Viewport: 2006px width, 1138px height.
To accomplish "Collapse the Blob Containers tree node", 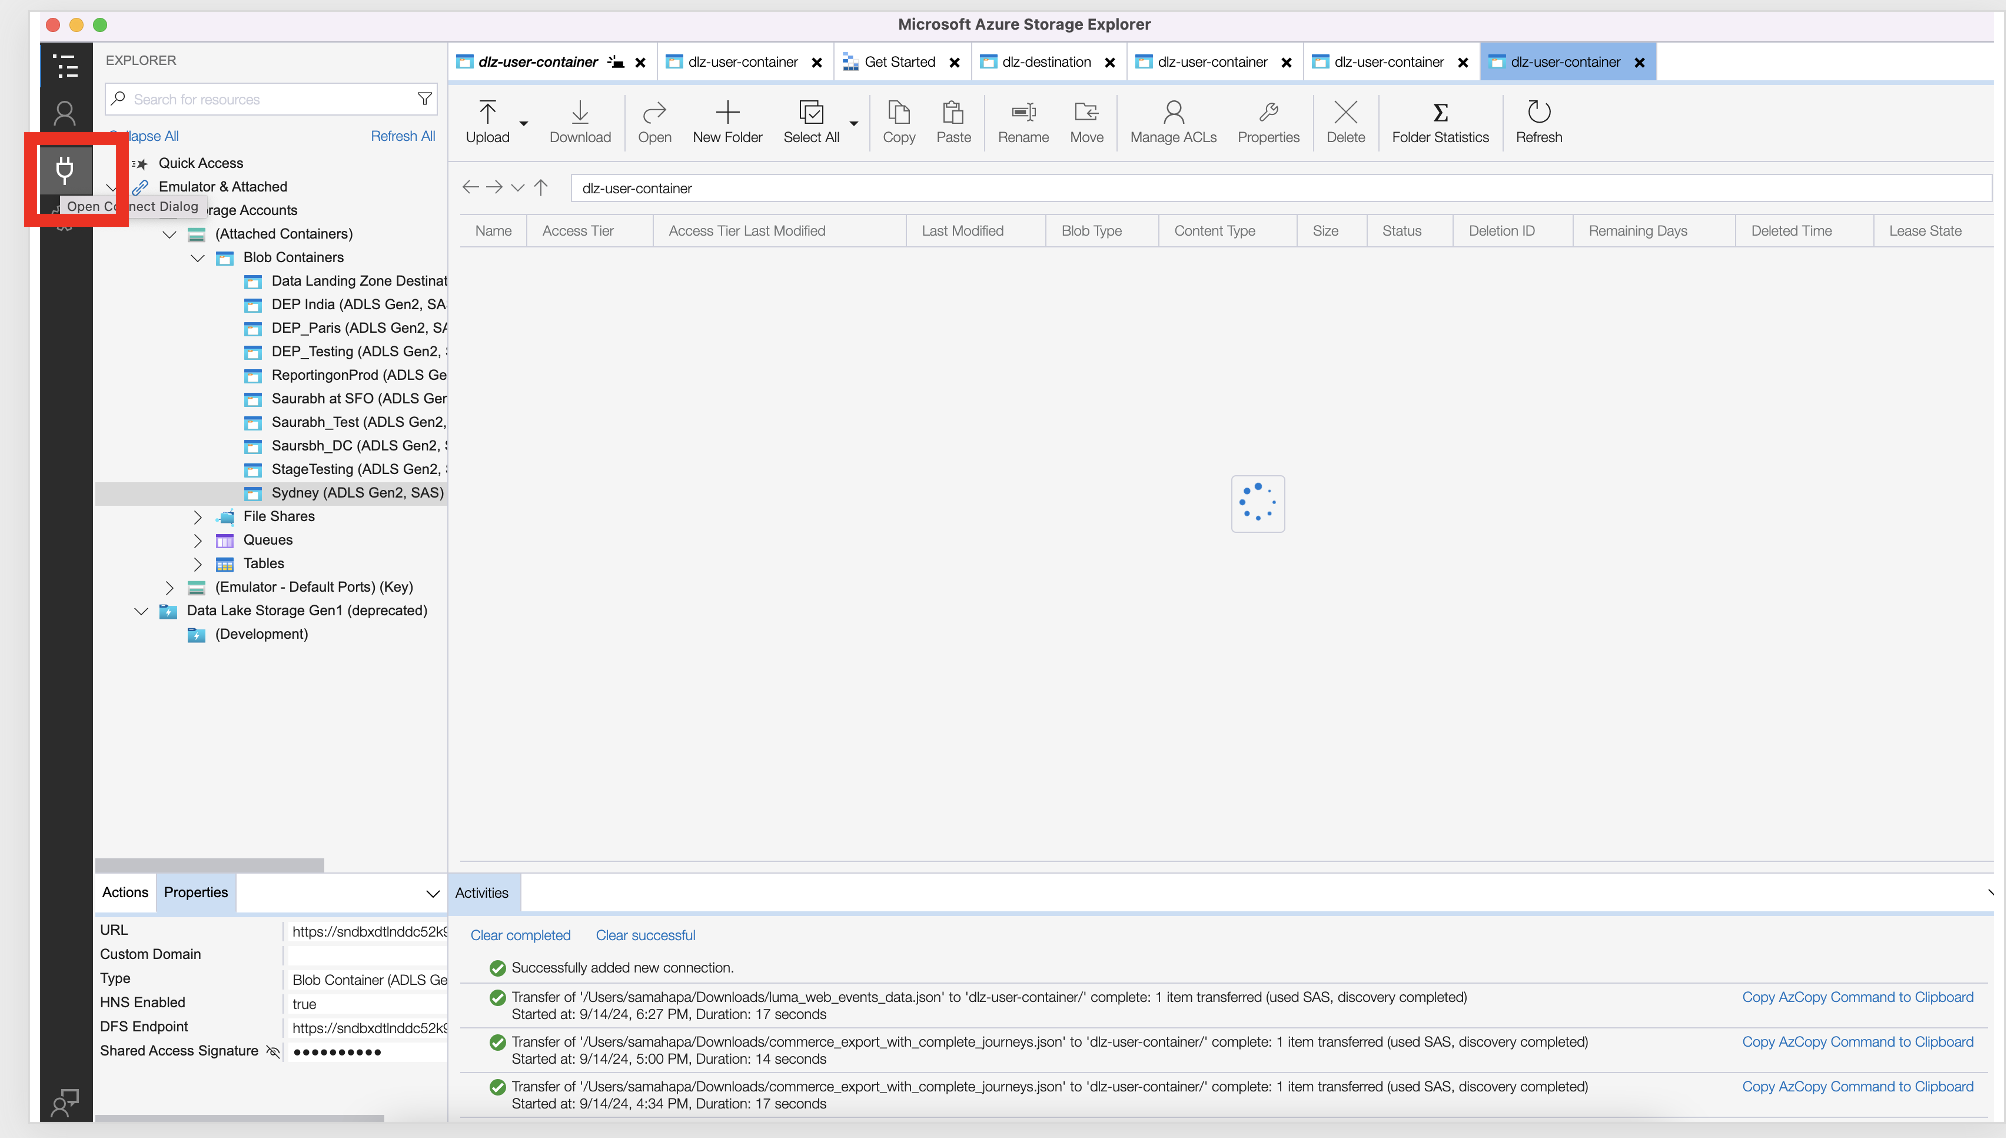I will (198, 258).
